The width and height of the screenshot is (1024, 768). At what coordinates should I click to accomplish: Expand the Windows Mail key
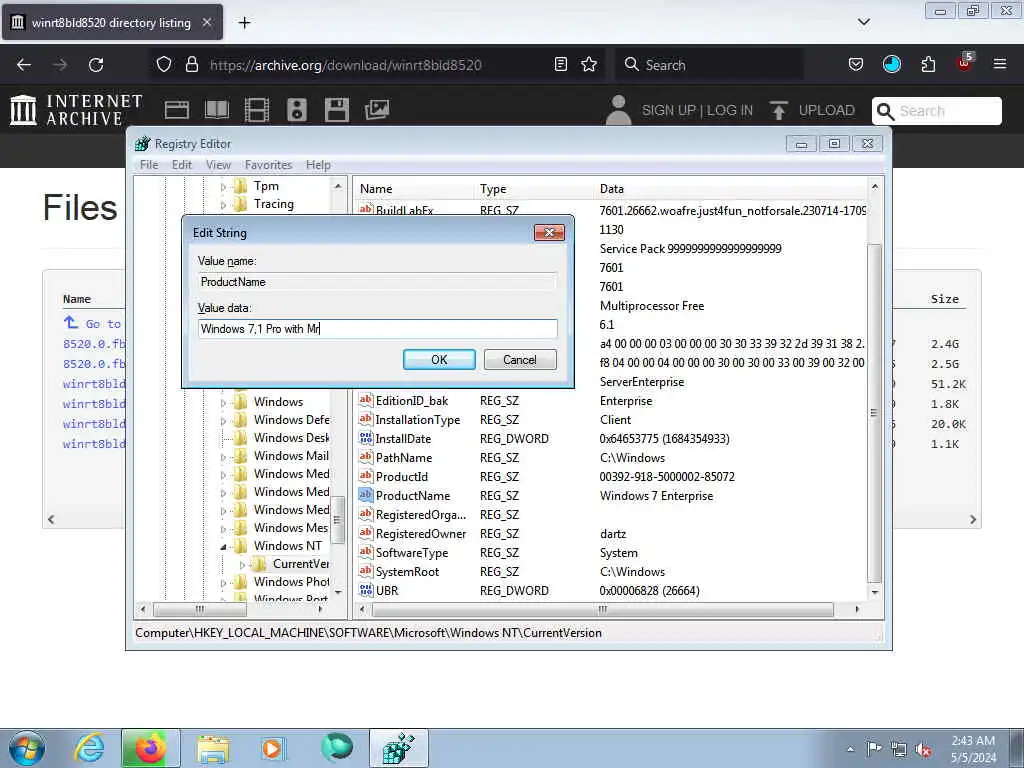click(223, 457)
